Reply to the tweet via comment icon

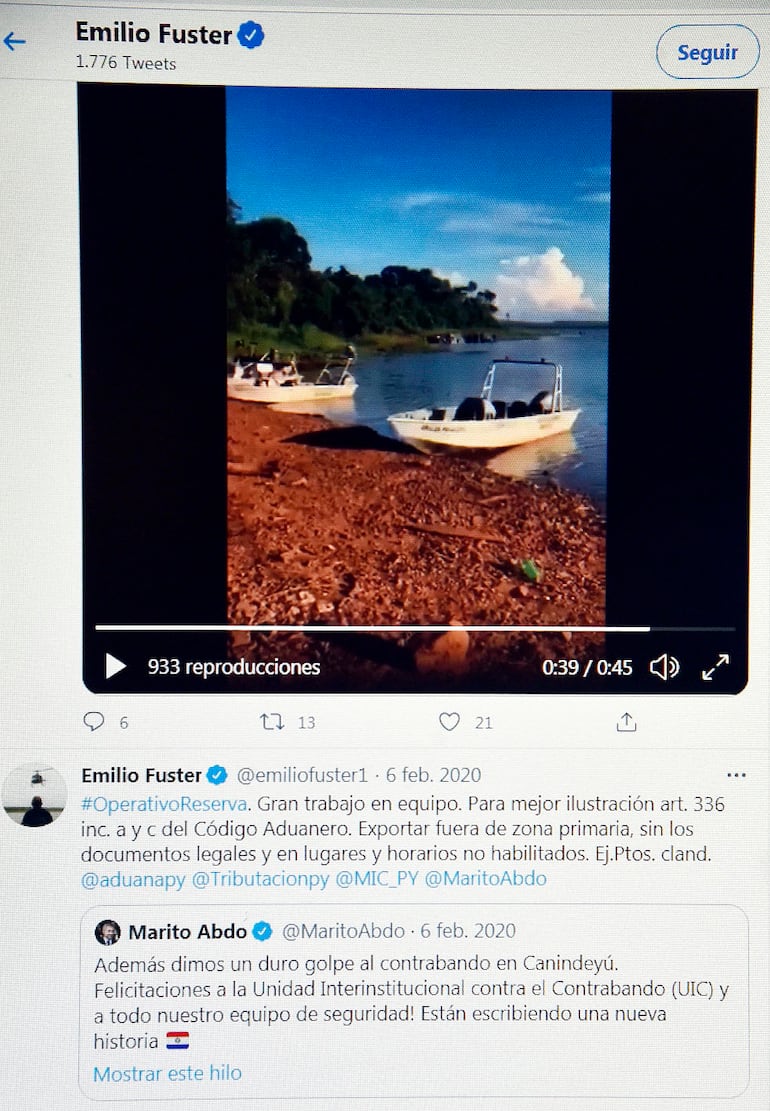point(94,721)
